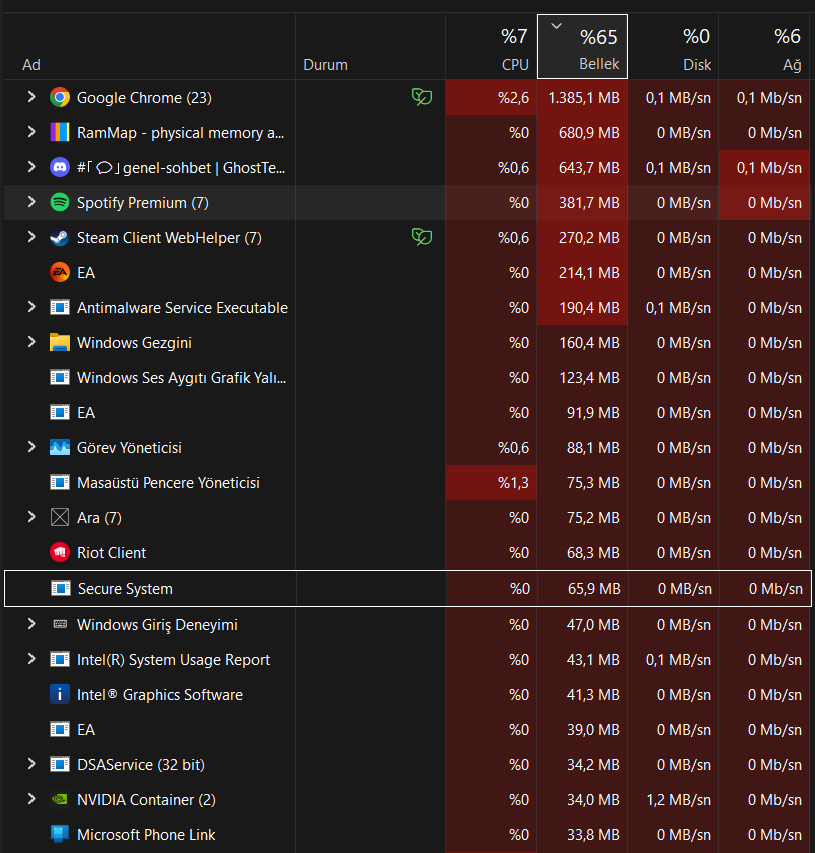Expand the Spotify Premium process group
815x853 pixels.
(31, 202)
